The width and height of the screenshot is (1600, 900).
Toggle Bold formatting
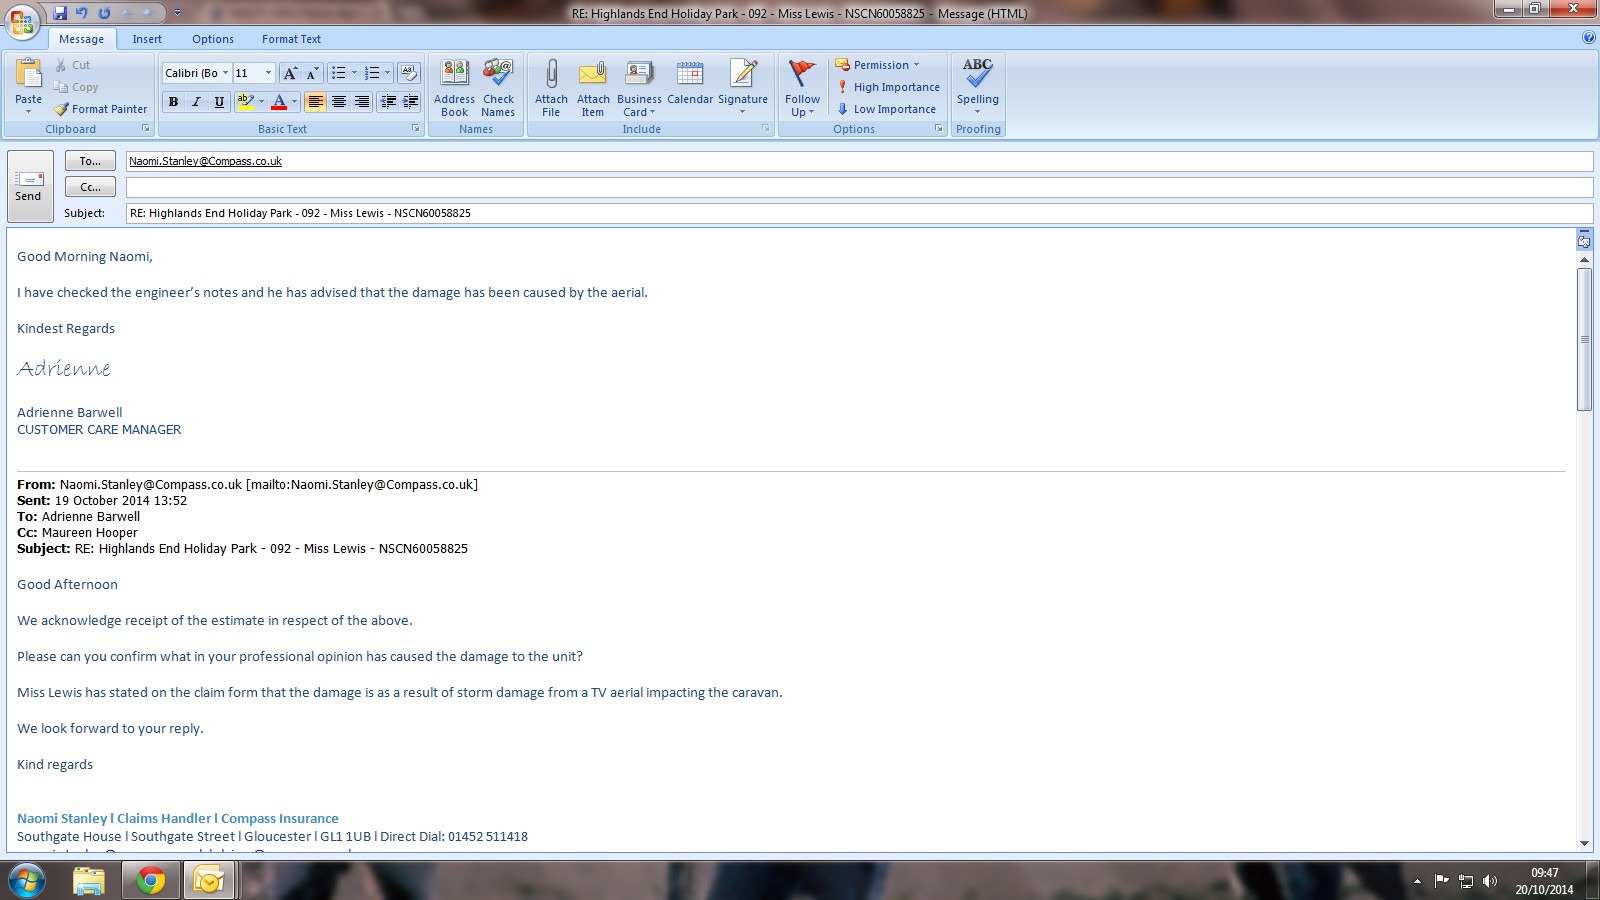[174, 102]
